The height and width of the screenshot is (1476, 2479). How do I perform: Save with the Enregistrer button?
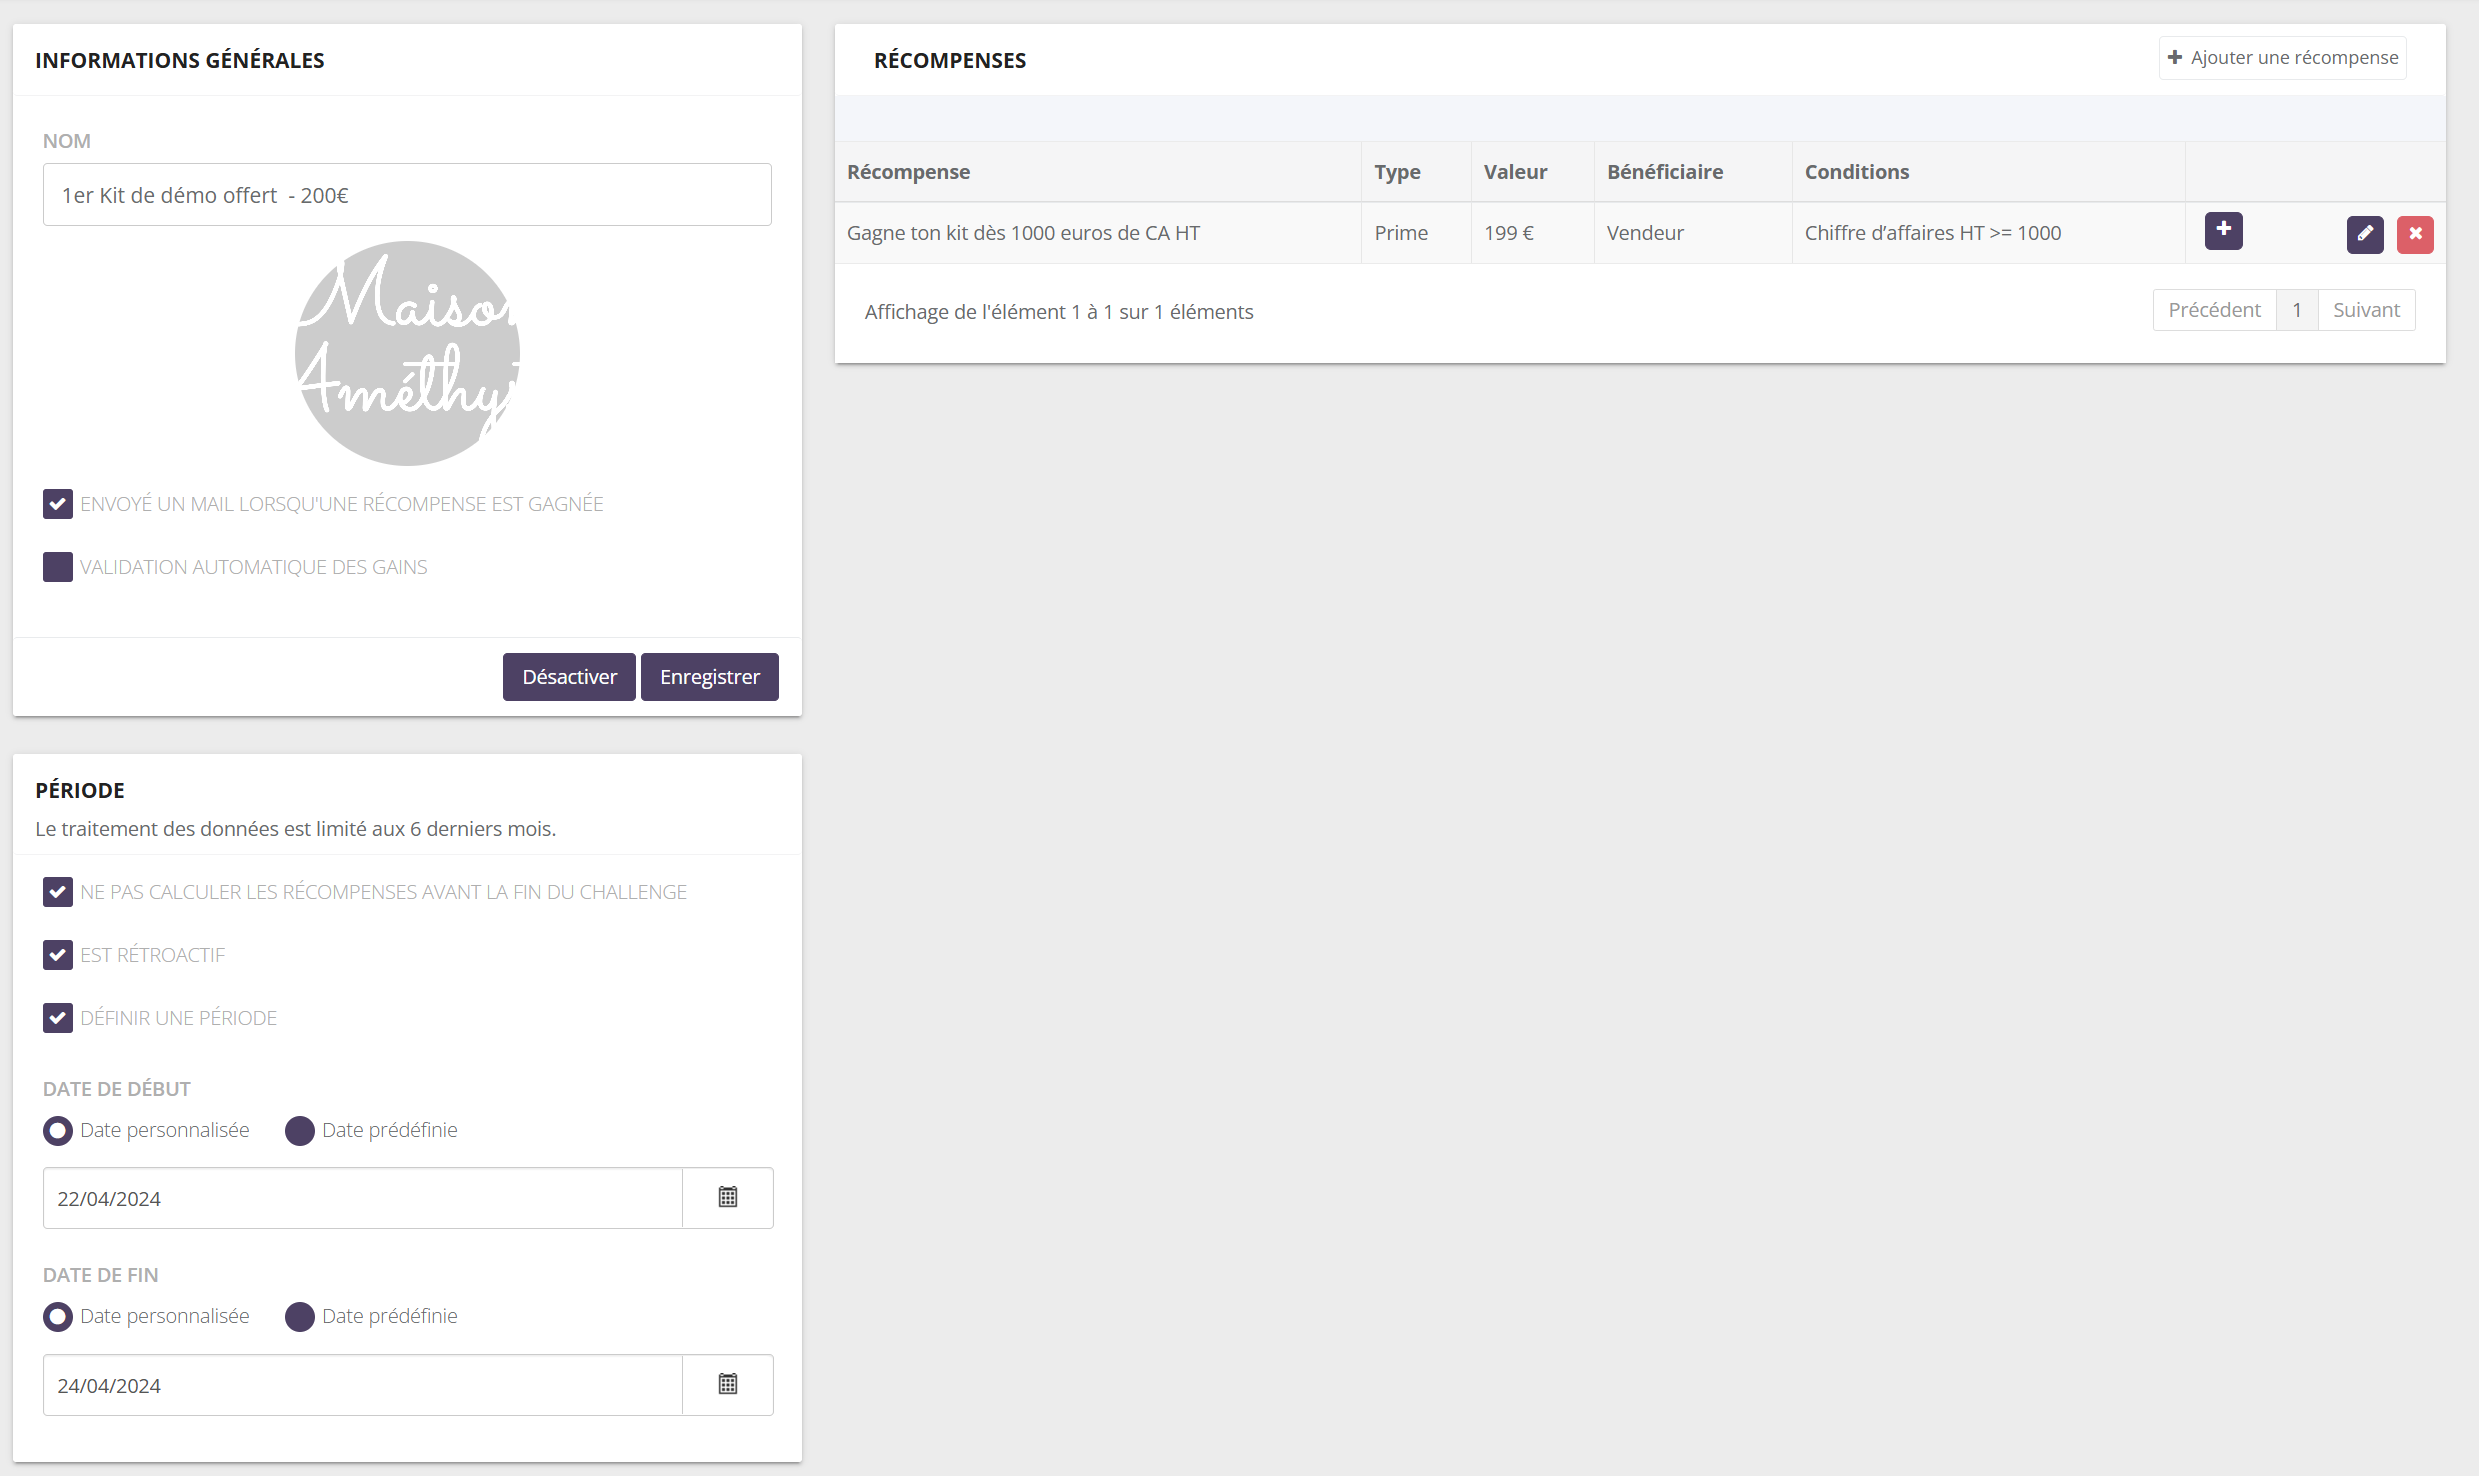click(x=710, y=677)
